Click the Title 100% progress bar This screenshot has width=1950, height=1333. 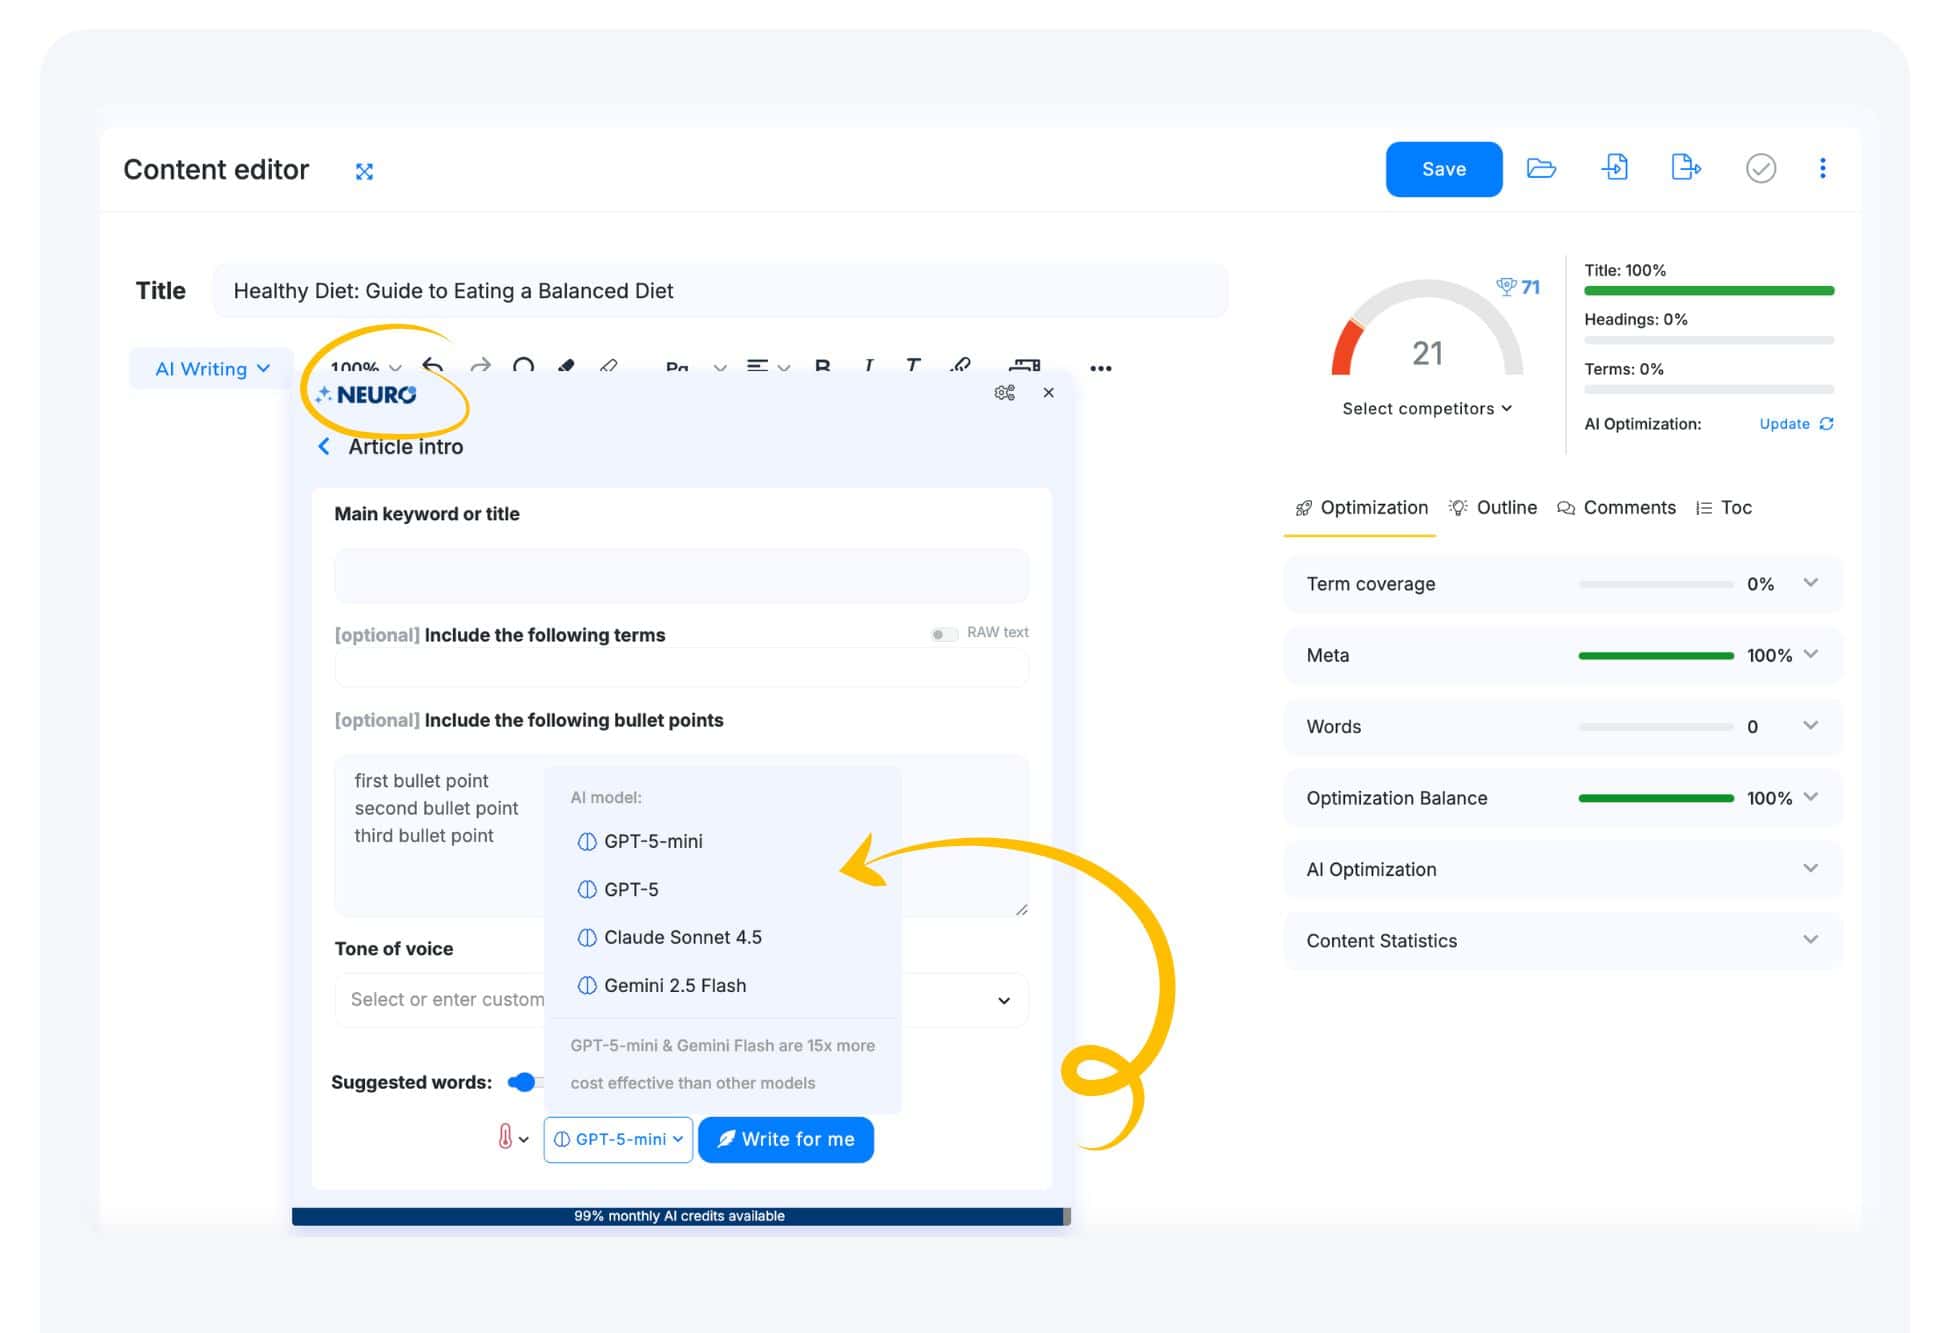click(1709, 291)
